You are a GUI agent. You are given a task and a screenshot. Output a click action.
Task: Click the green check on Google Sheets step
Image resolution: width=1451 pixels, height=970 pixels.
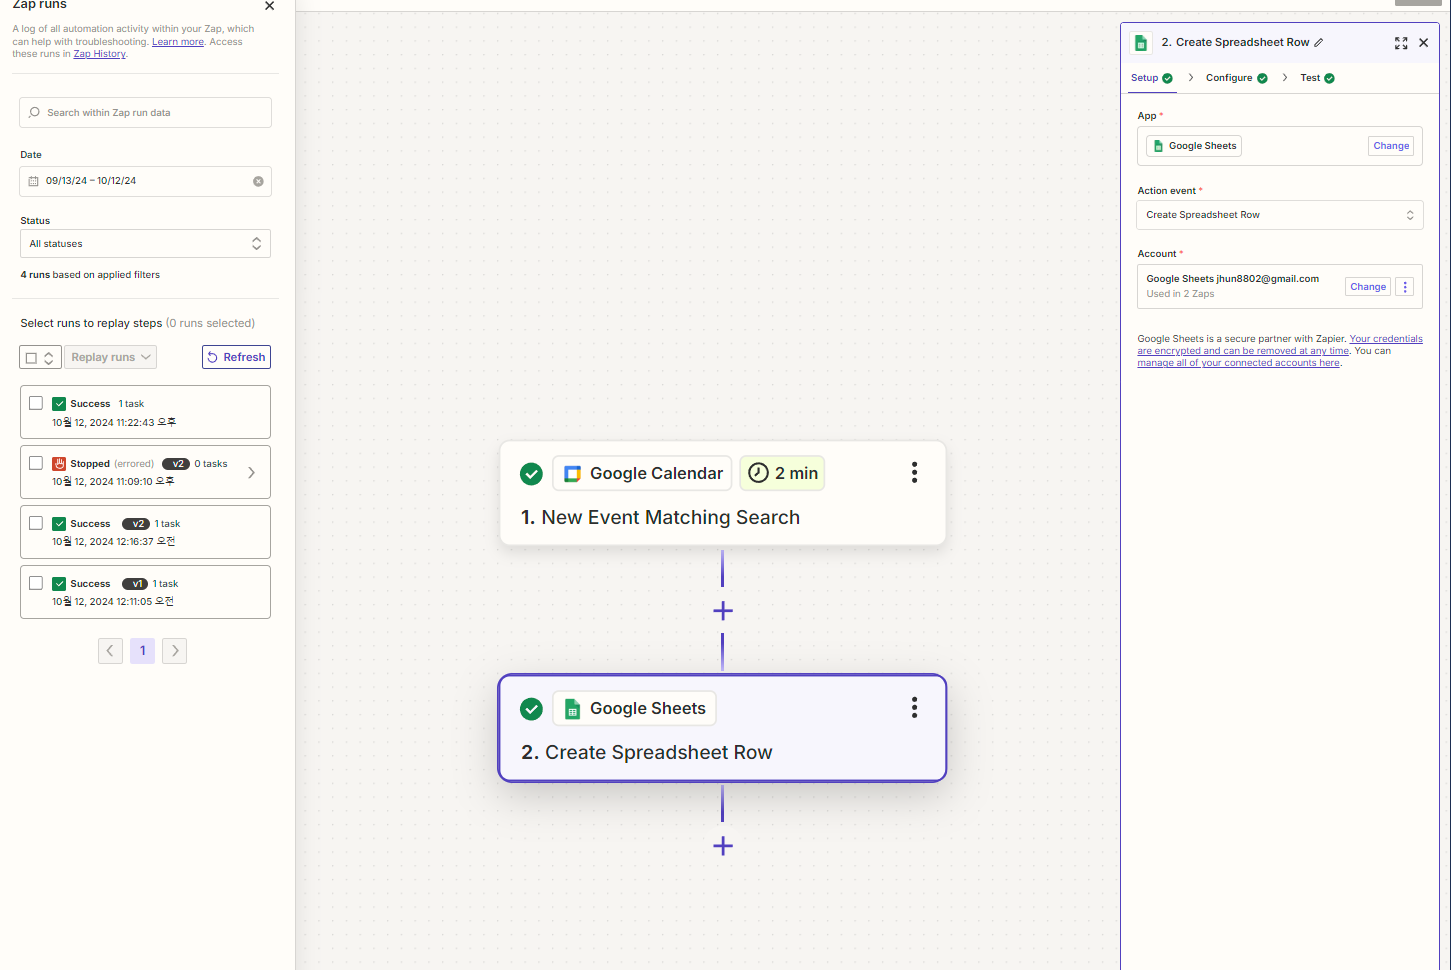click(x=532, y=709)
